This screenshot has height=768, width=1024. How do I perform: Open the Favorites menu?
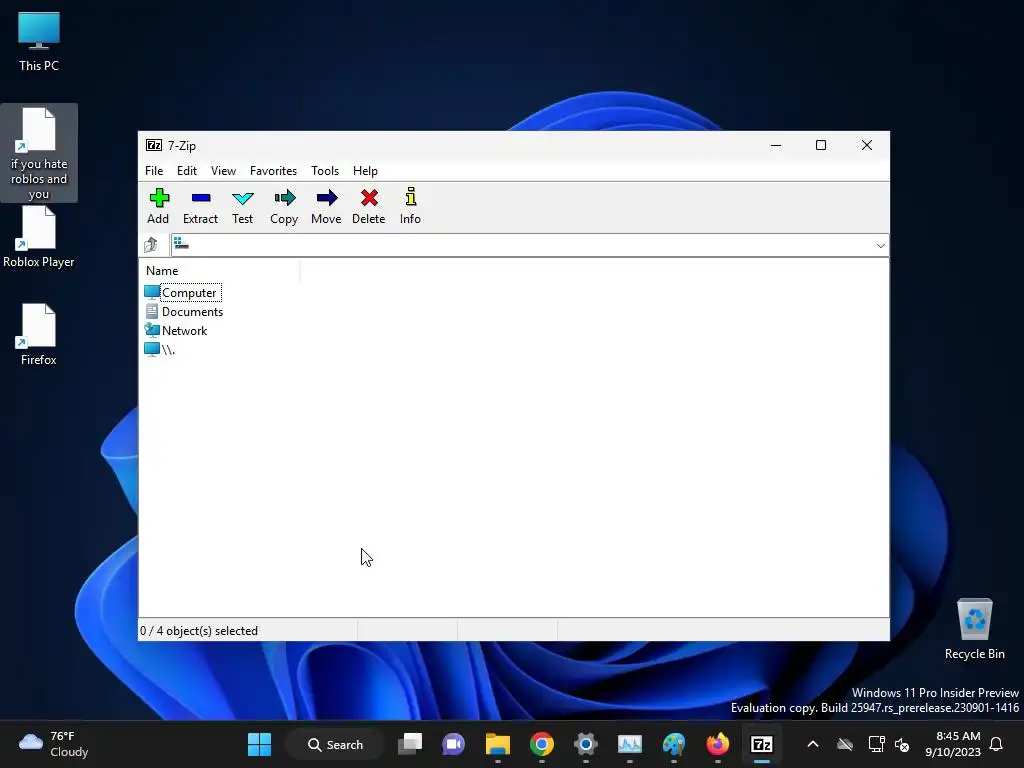coord(273,170)
